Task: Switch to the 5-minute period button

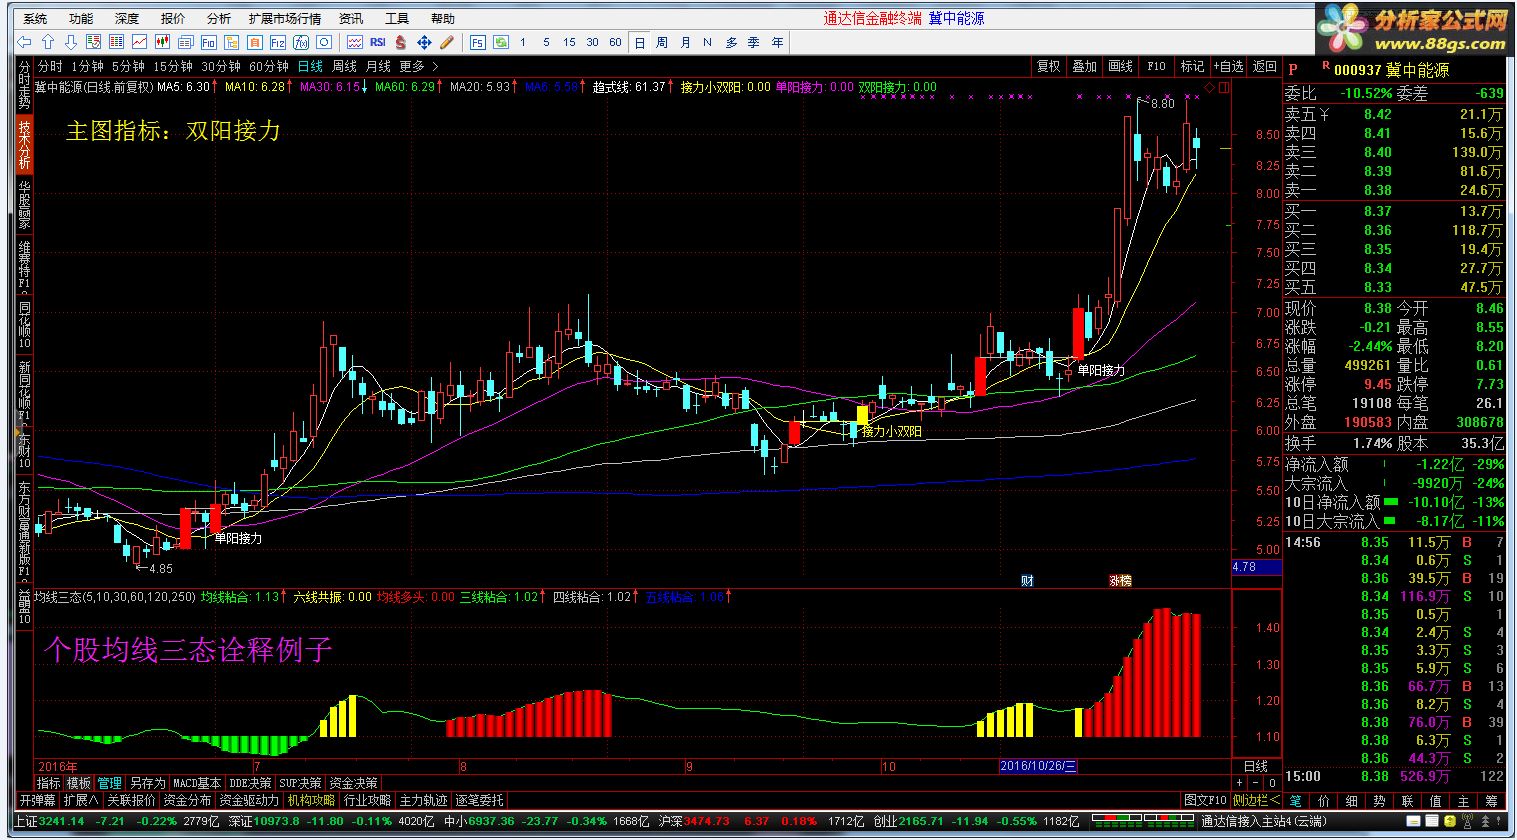Action: click(x=545, y=42)
